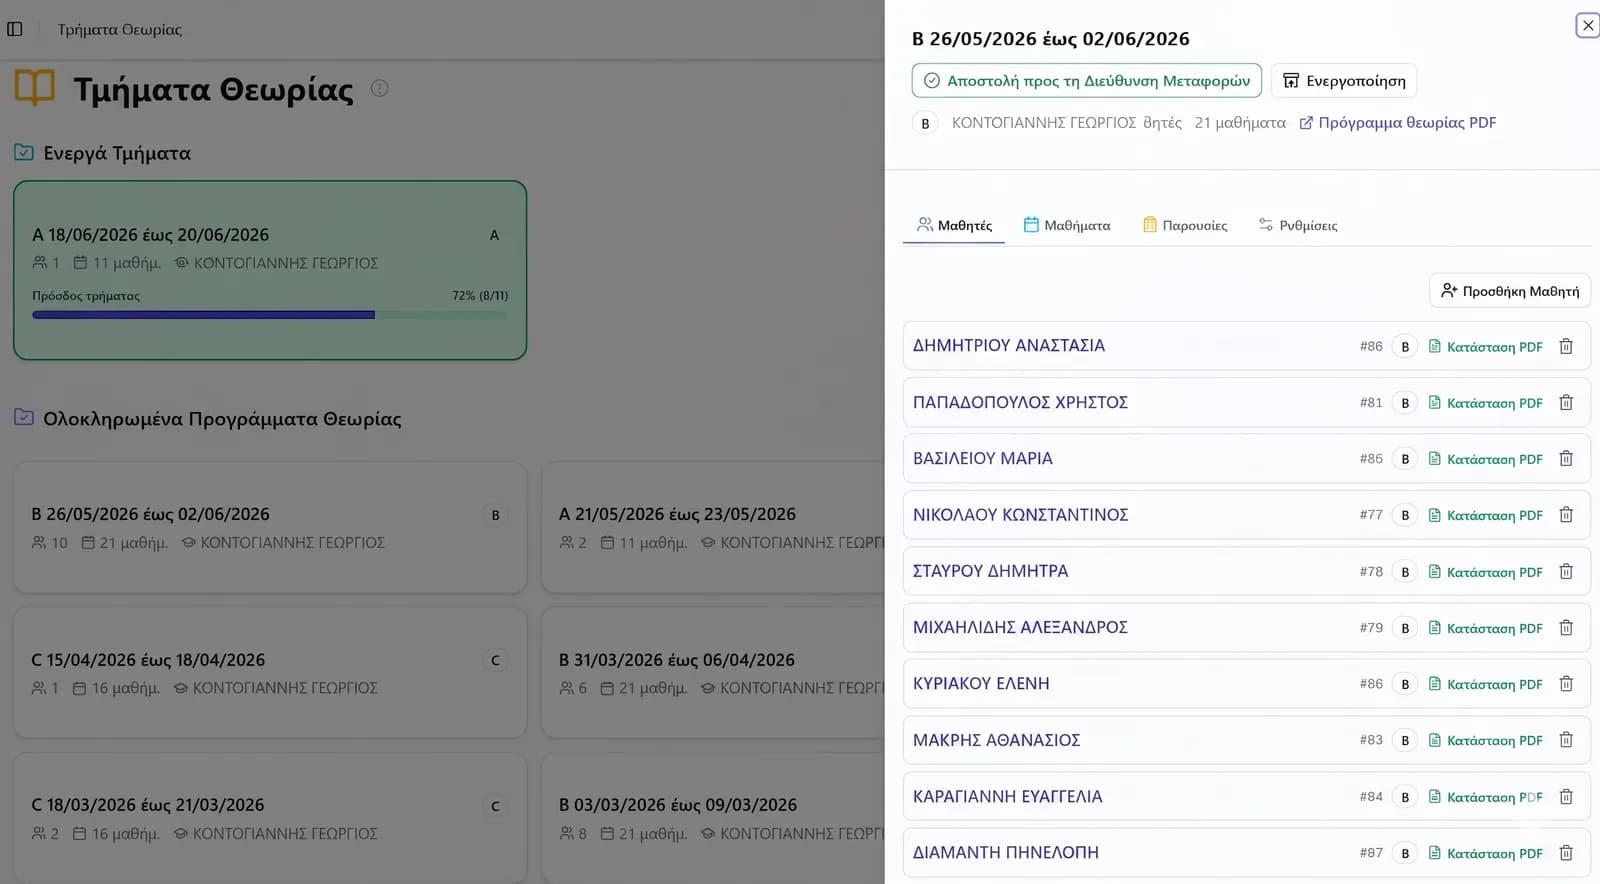Select section B 03/03/2026 έως 09/03/2026
The height and width of the screenshot is (884, 1600).
(x=713, y=818)
